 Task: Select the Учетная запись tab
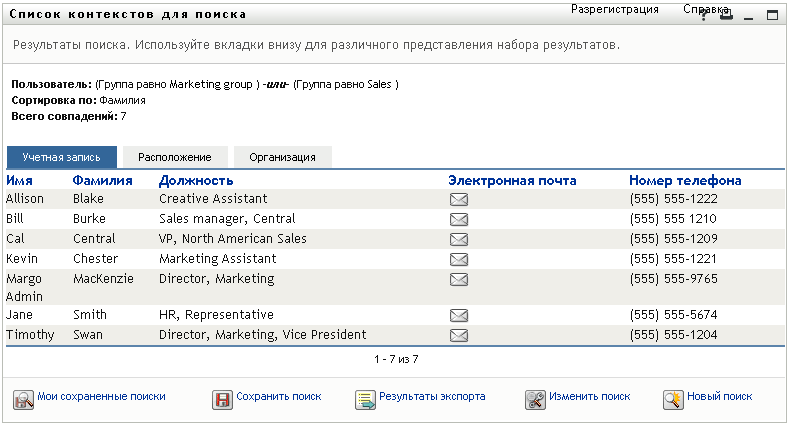(x=62, y=157)
